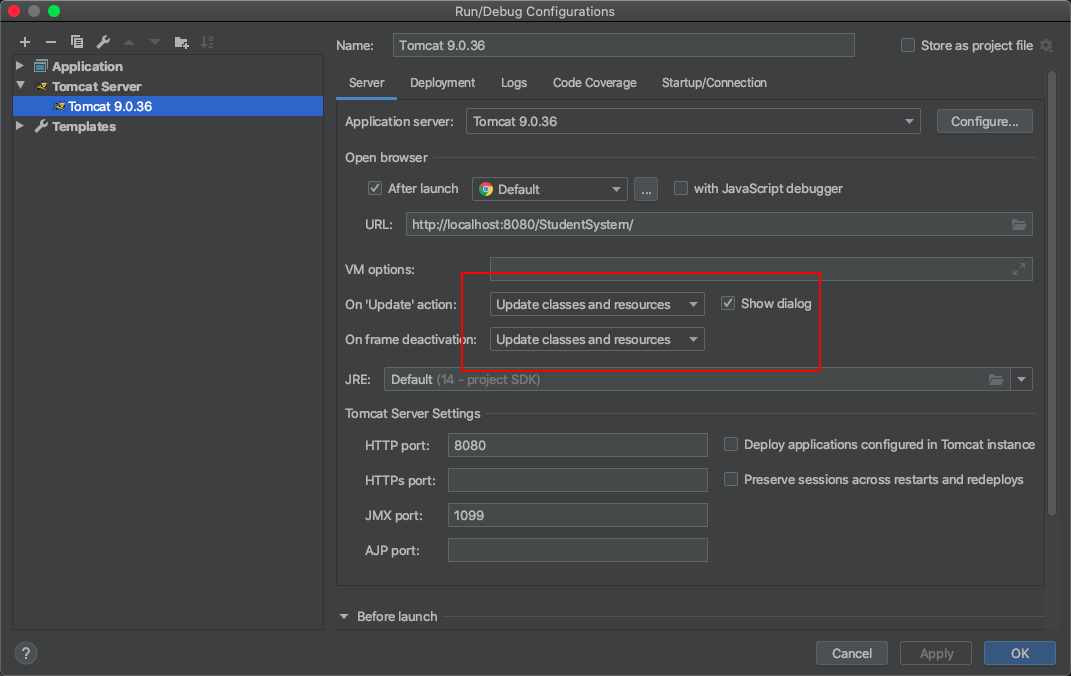The image size is (1071, 676).
Task: Switch to Deployment tab
Action: click(443, 83)
